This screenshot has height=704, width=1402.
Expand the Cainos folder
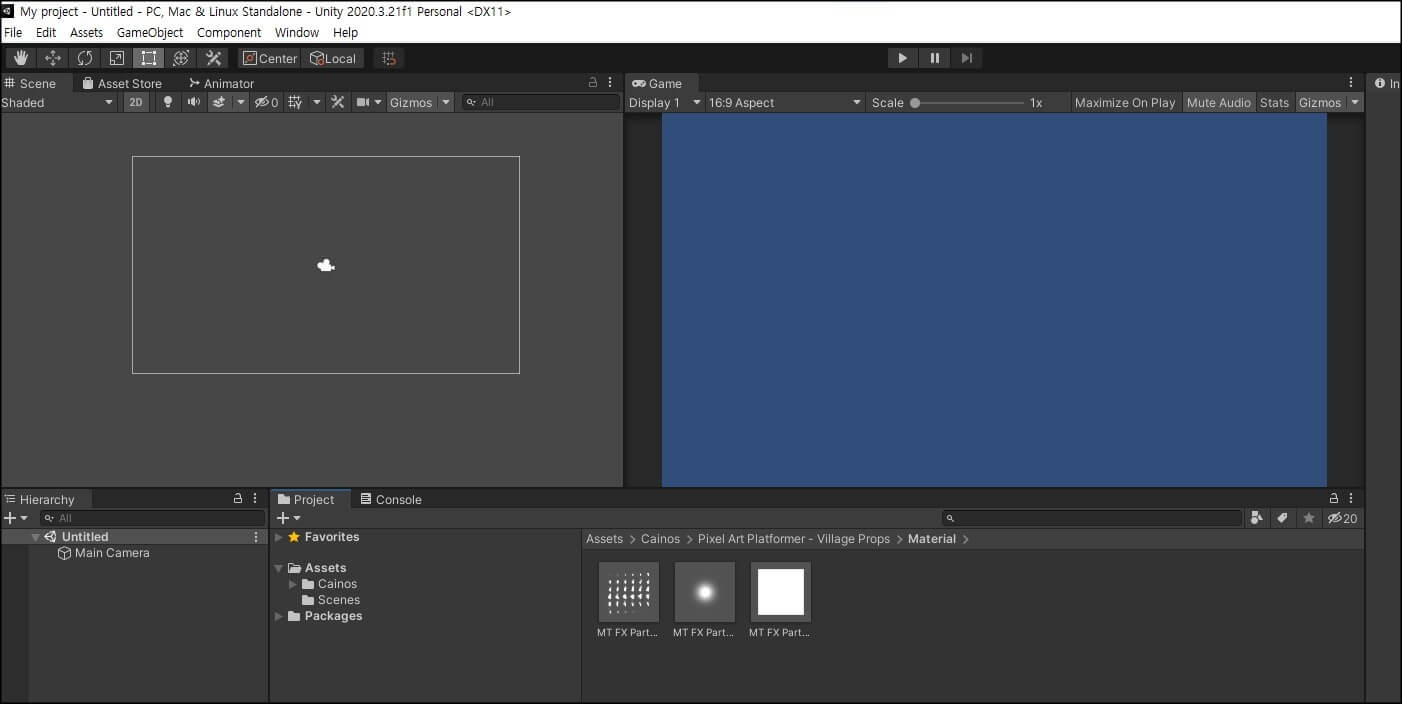[292, 584]
